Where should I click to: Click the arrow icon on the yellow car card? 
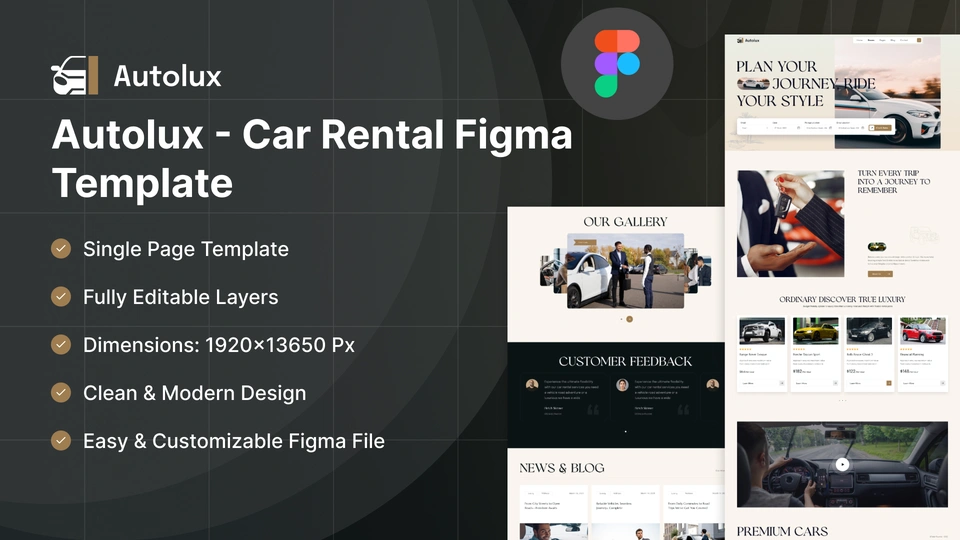point(836,383)
